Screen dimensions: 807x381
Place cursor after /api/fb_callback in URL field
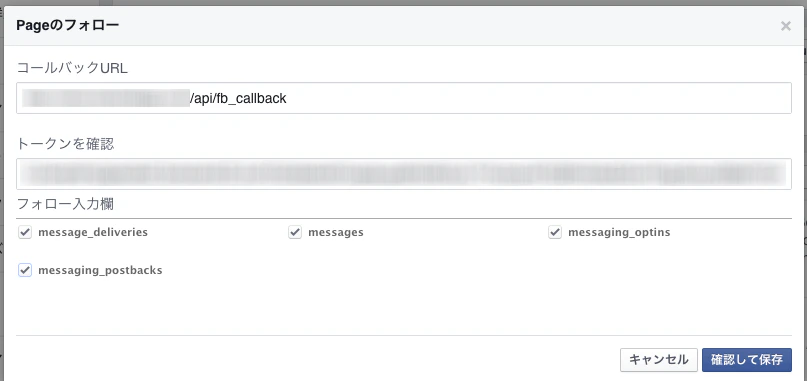tap(287, 98)
